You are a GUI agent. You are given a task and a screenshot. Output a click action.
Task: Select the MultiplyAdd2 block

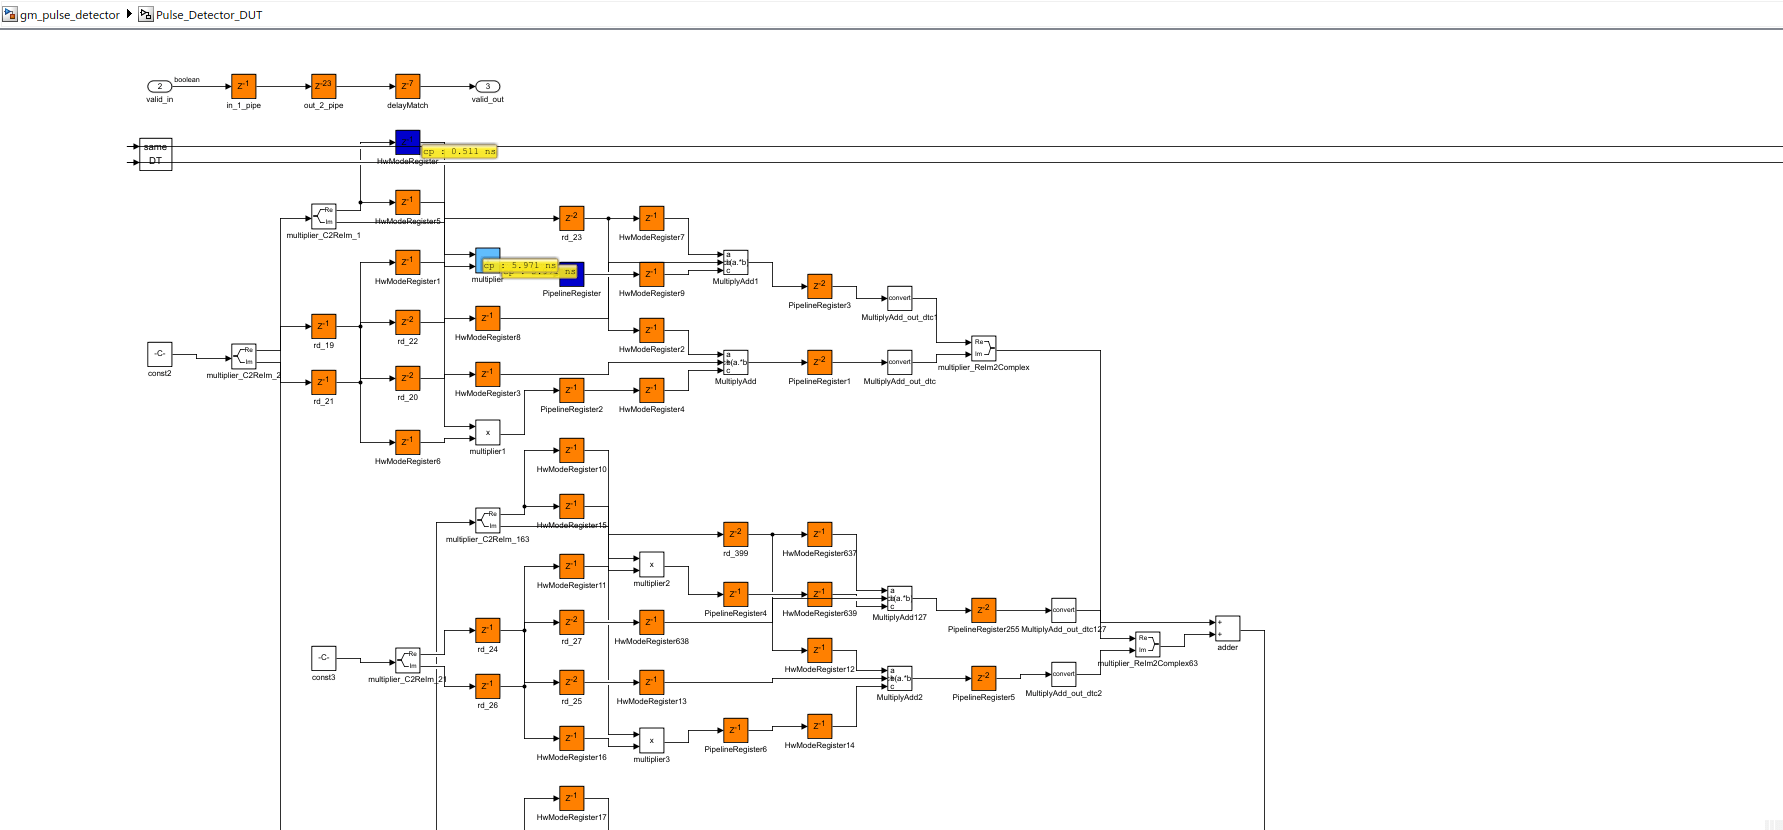pos(900,678)
